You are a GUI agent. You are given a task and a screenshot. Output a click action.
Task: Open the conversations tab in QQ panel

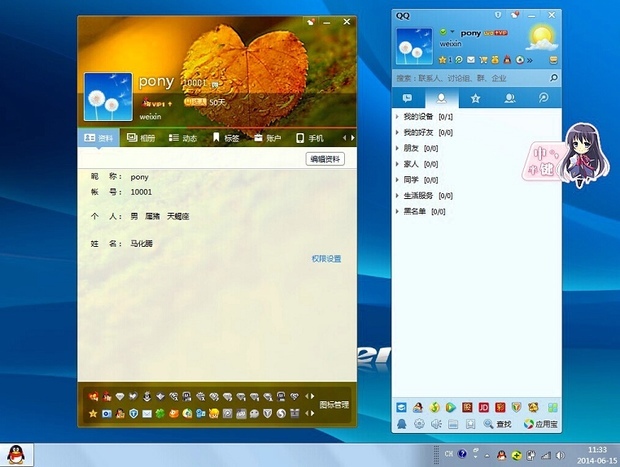407,98
